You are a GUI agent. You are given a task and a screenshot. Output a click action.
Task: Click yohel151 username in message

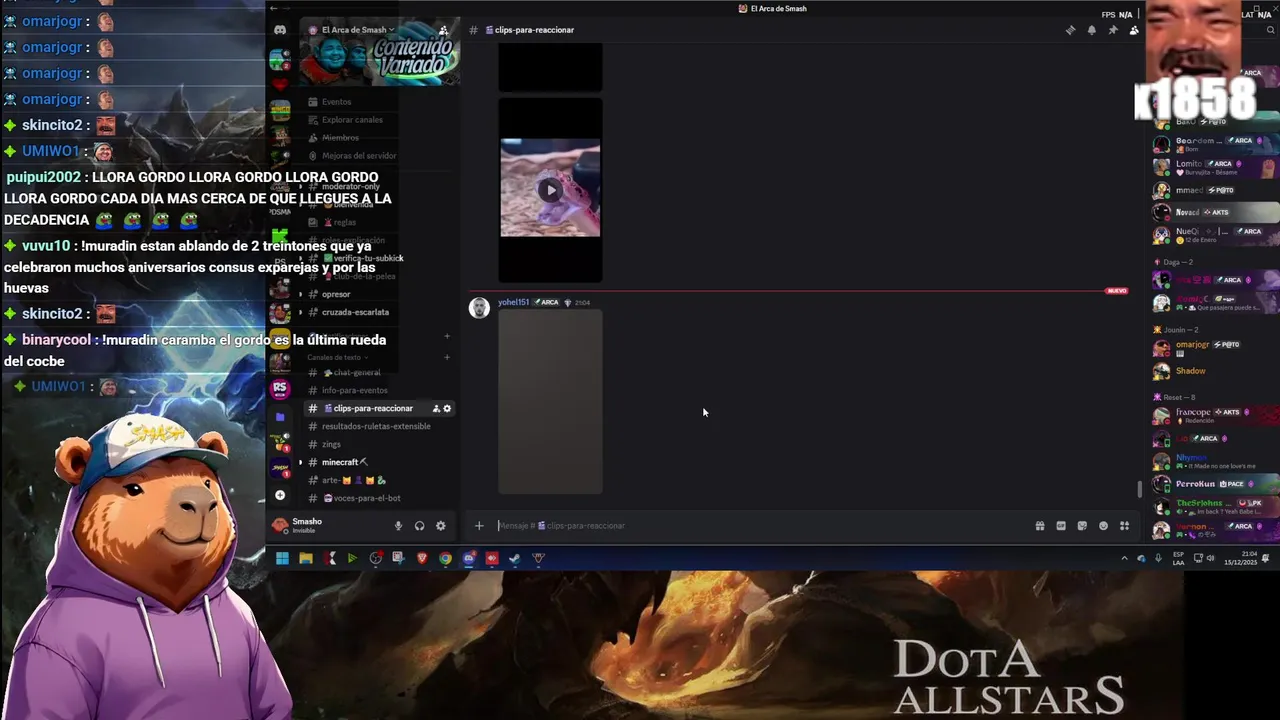pos(513,302)
